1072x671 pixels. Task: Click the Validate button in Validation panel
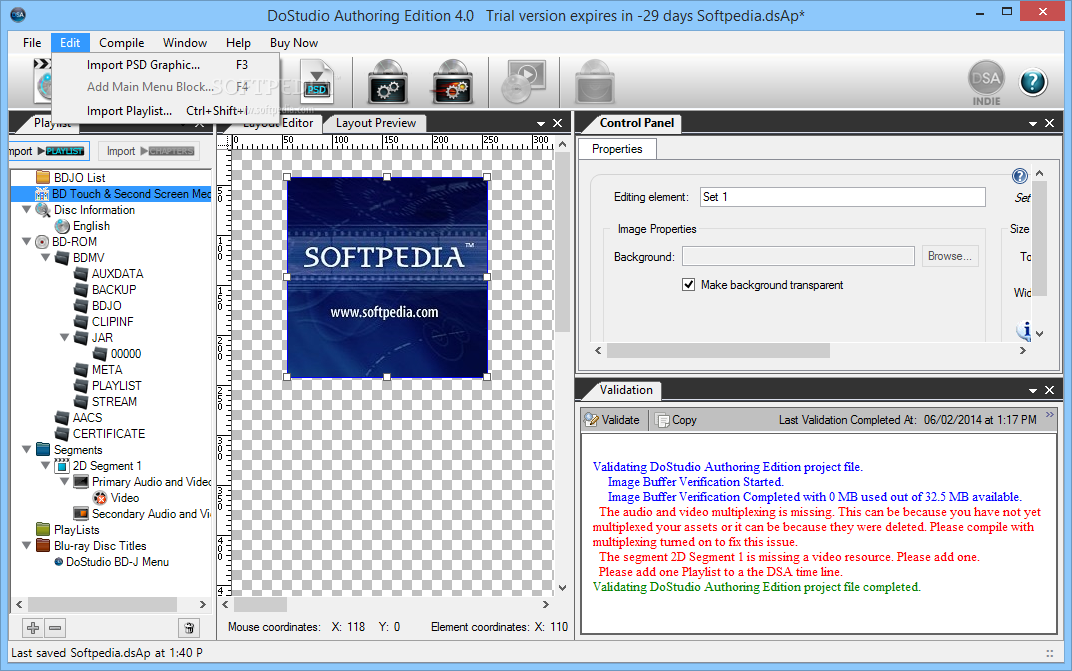coord(612,420)
